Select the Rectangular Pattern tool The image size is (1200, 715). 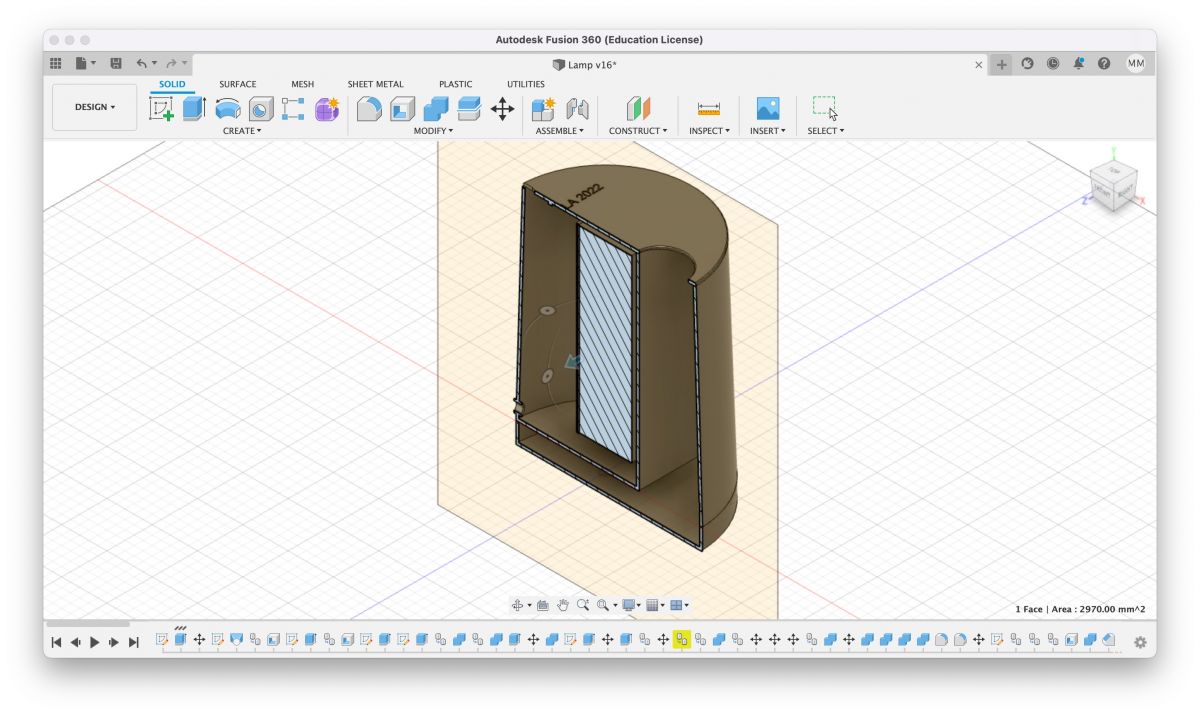point(293,109)
